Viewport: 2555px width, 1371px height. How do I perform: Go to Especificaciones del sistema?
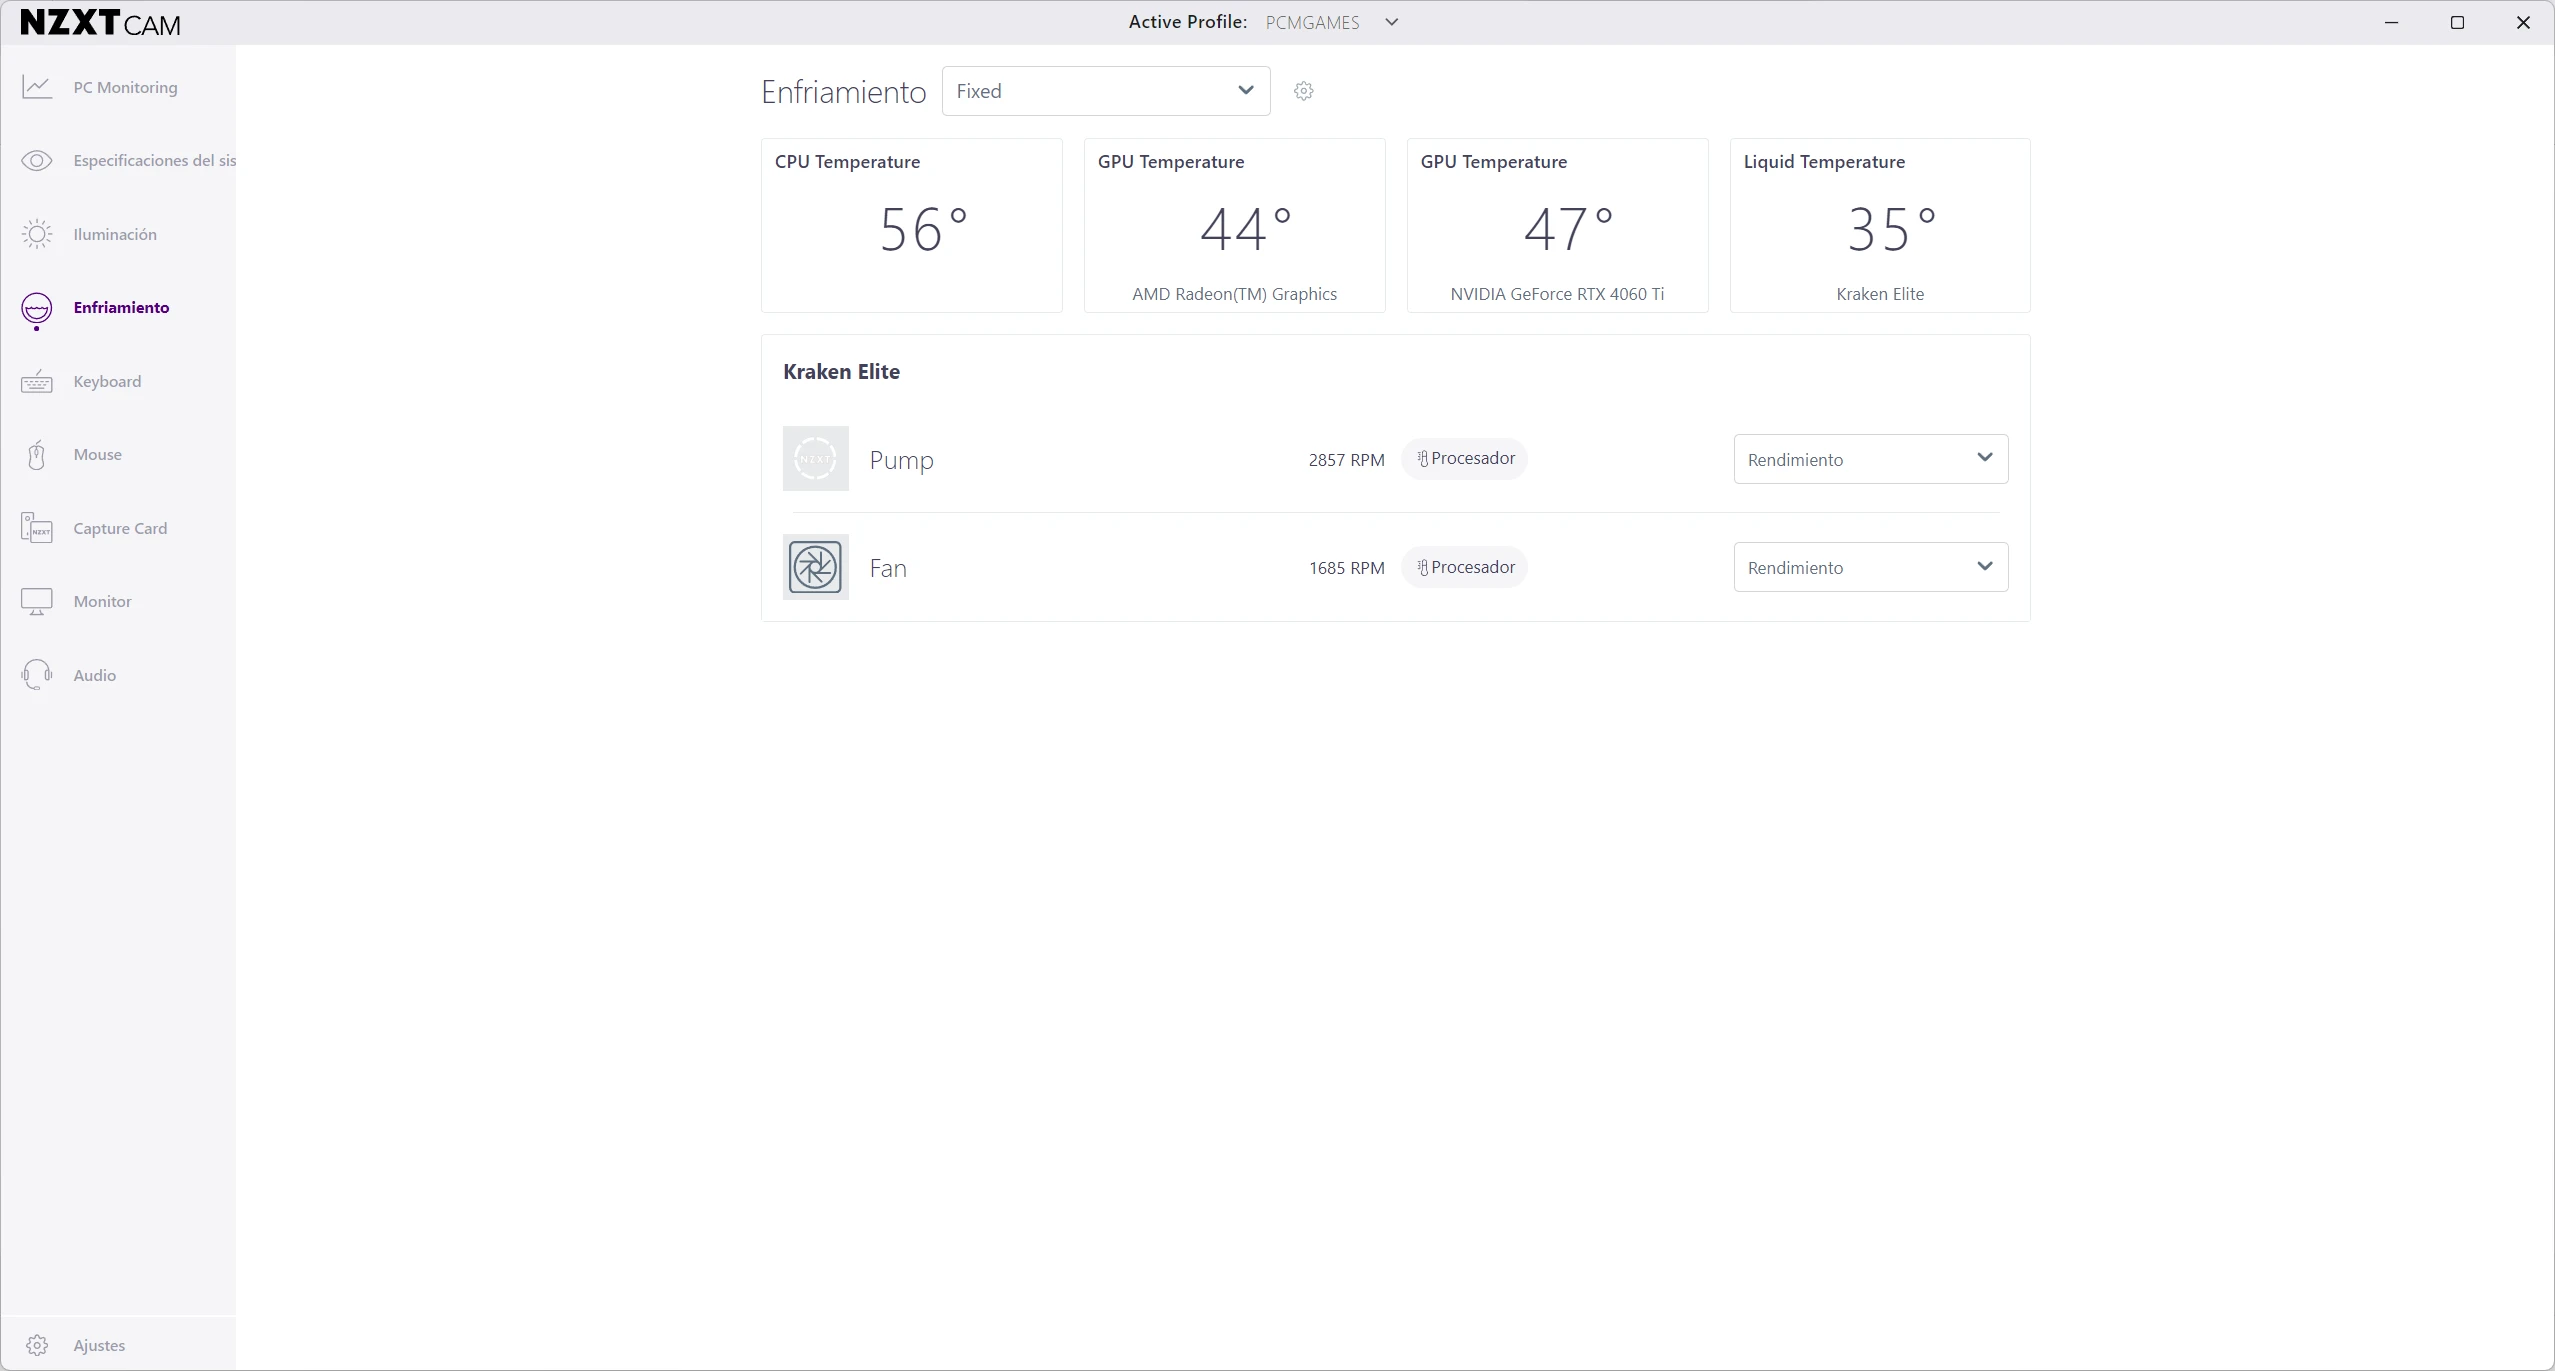click(x=154, y=160)
